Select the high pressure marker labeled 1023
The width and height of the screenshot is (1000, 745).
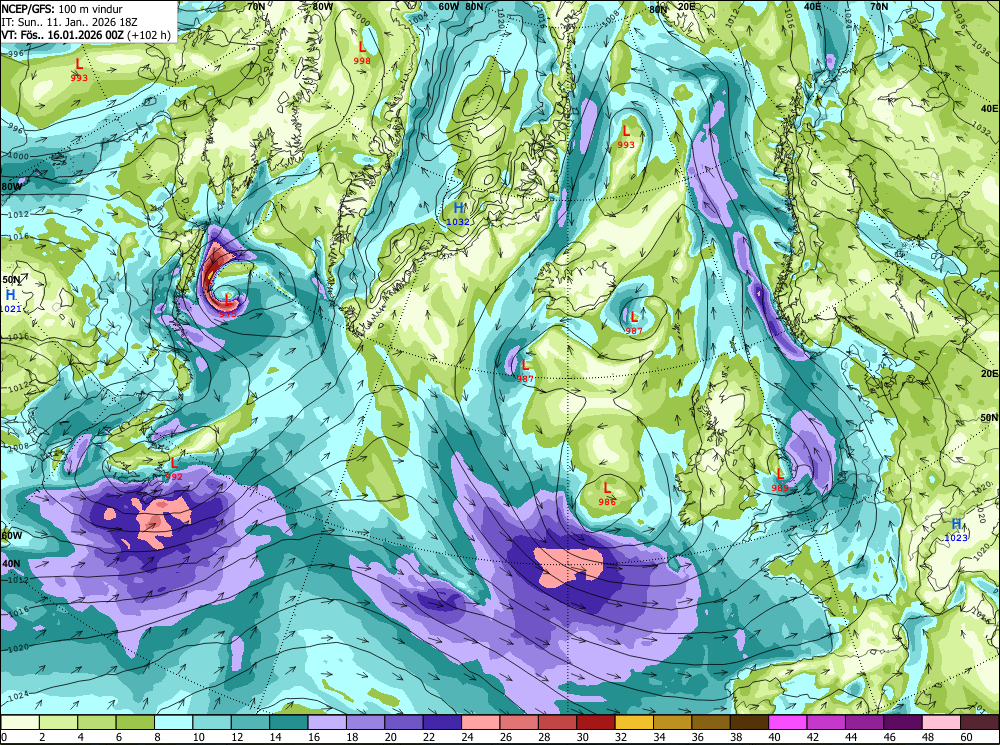956,529
